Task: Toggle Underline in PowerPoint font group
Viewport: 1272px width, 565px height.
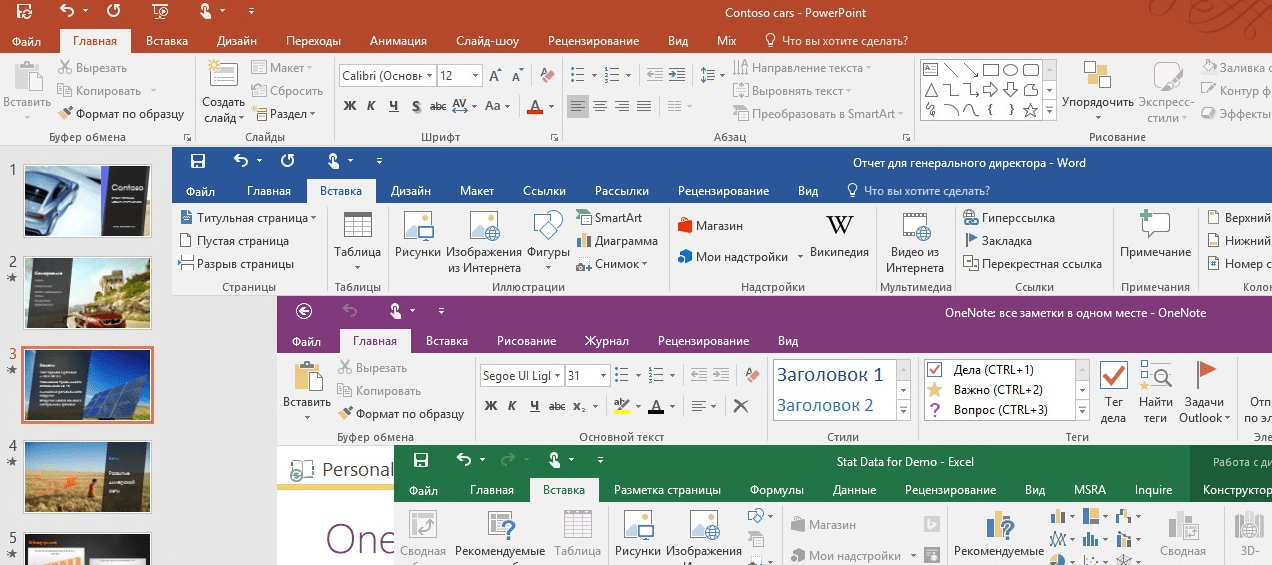Action: pos(393,106)
